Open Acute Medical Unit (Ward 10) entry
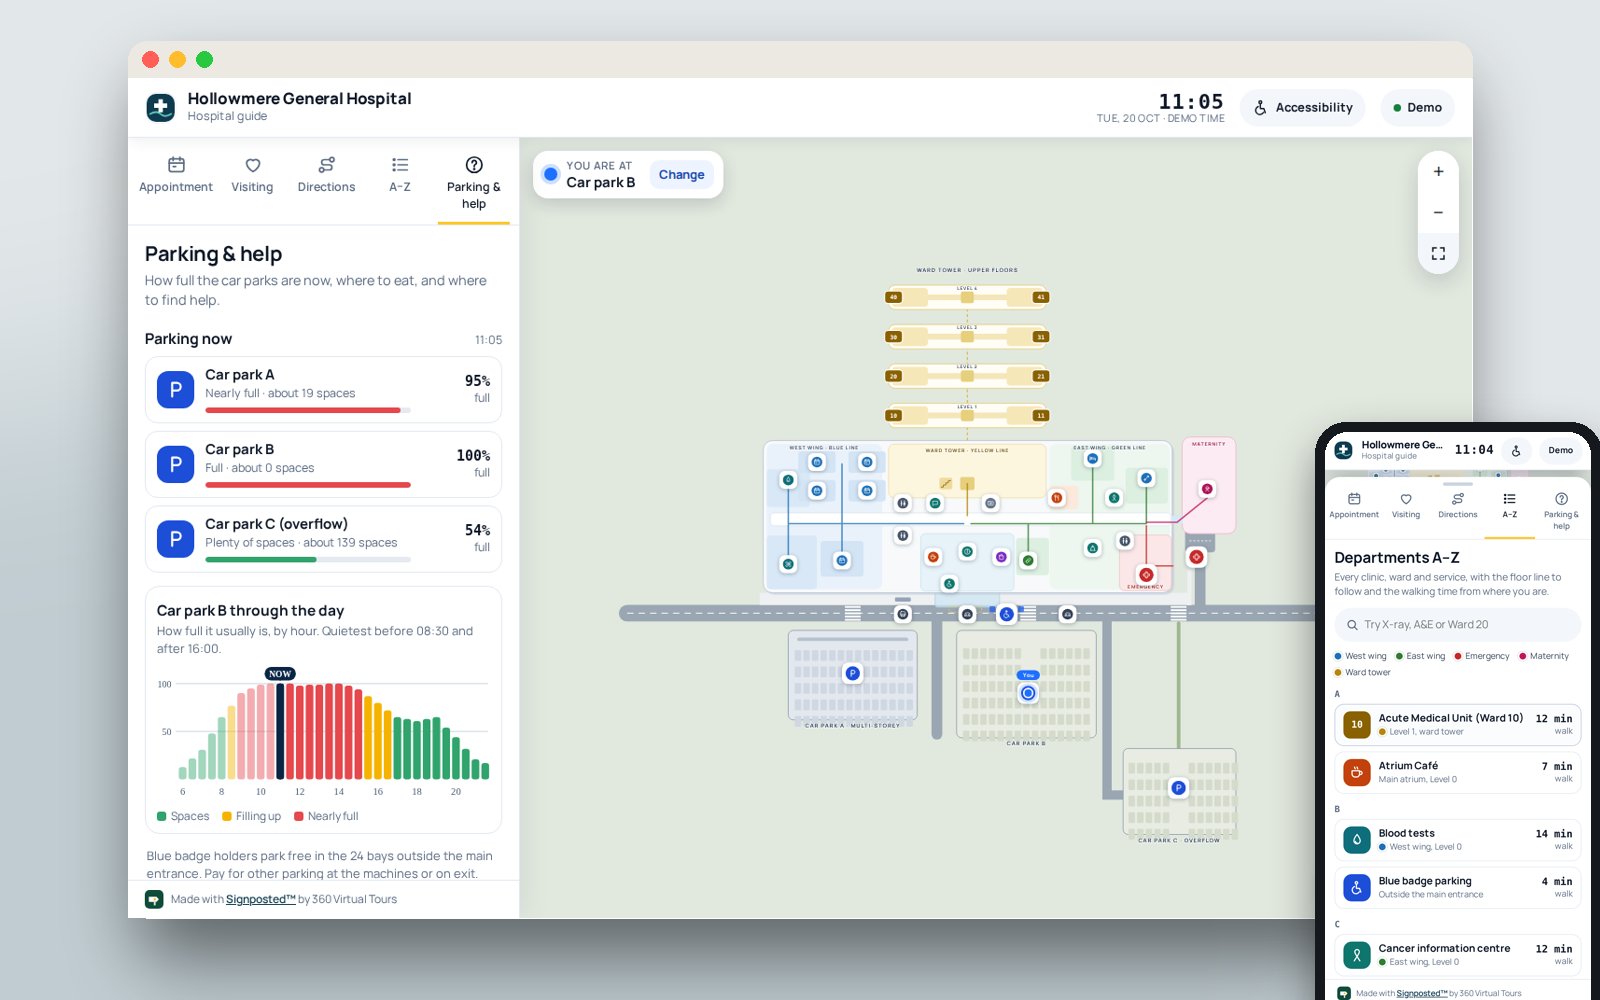This screenshot has height=1000, width=1600. (1457, 724)
